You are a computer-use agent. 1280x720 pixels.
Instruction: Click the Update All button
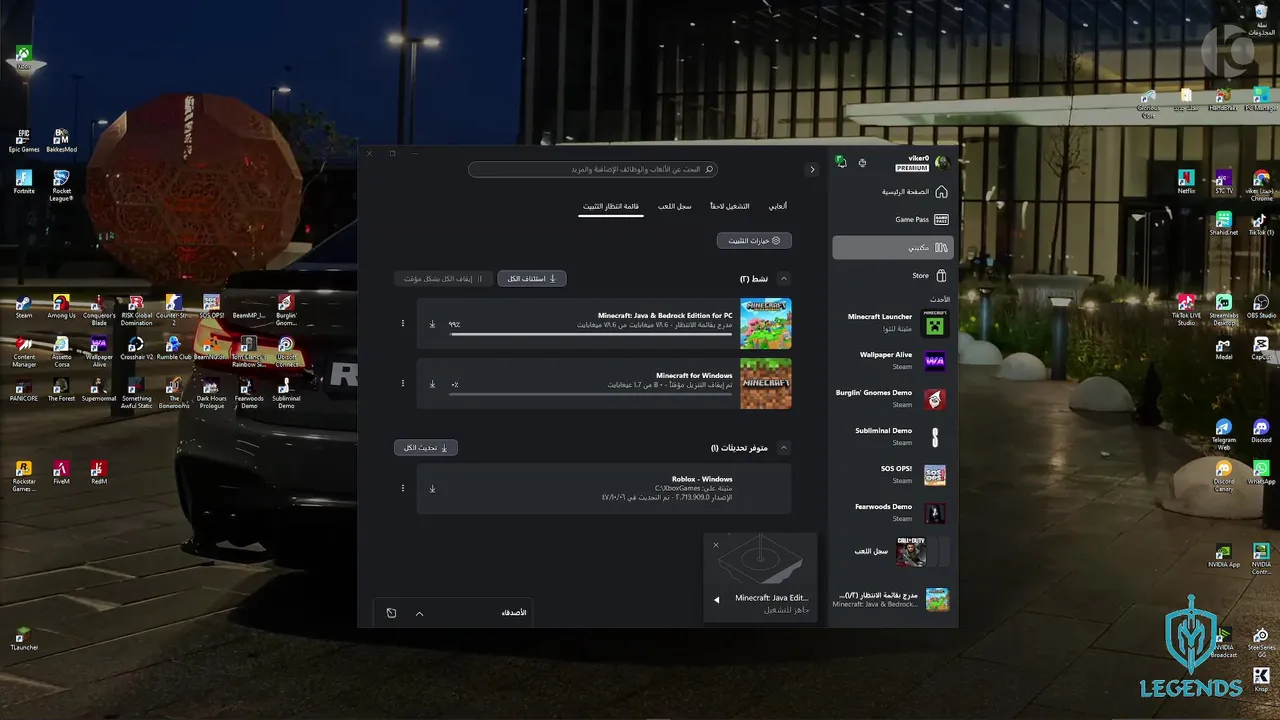[x=425, y=448]
